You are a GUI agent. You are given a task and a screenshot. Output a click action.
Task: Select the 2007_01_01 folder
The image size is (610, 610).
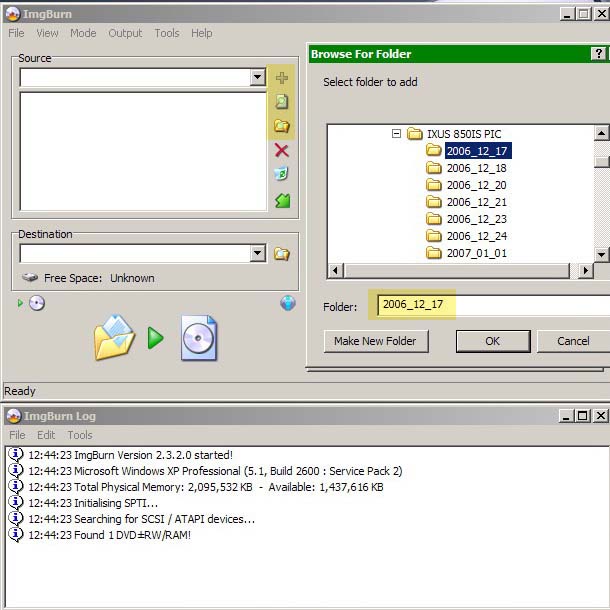[x=477, y=253]
